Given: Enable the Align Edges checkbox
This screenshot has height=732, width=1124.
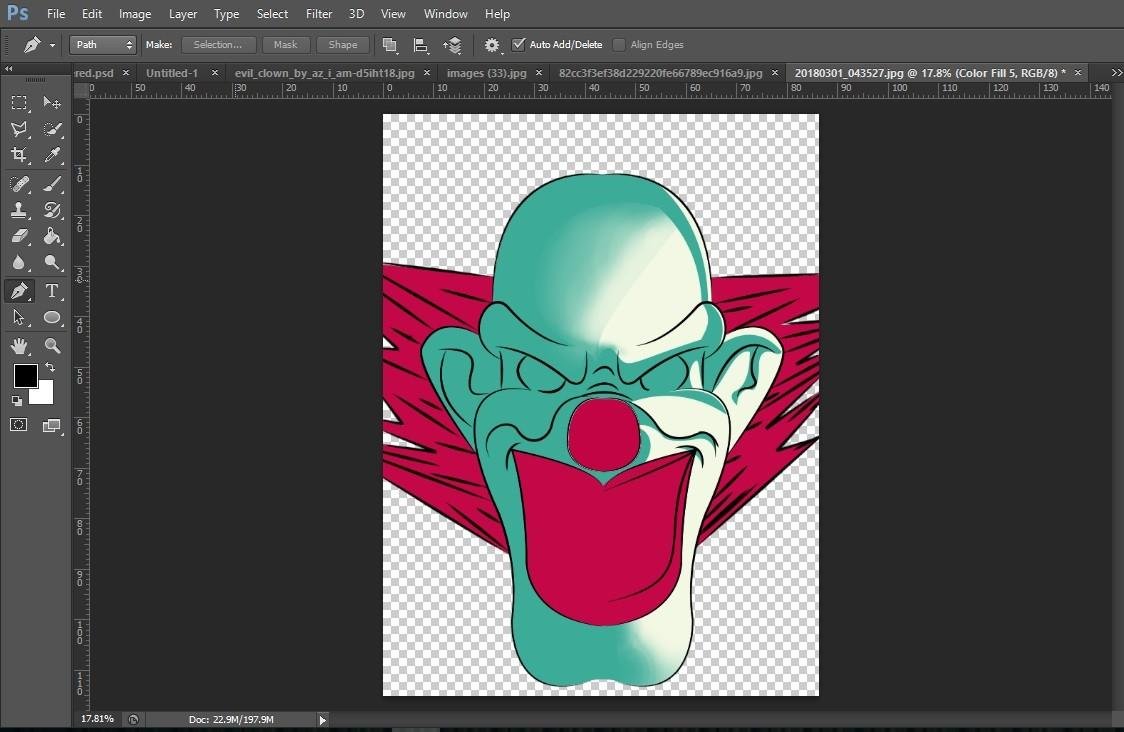Looking at the screenshot, I should point(619,45).
